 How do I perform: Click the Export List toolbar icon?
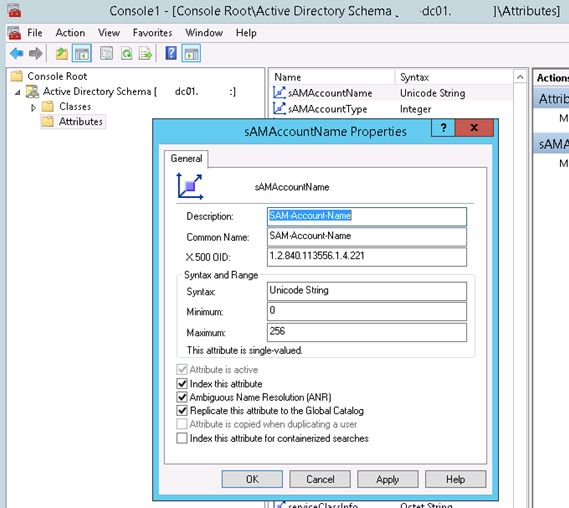pos(146,54)
